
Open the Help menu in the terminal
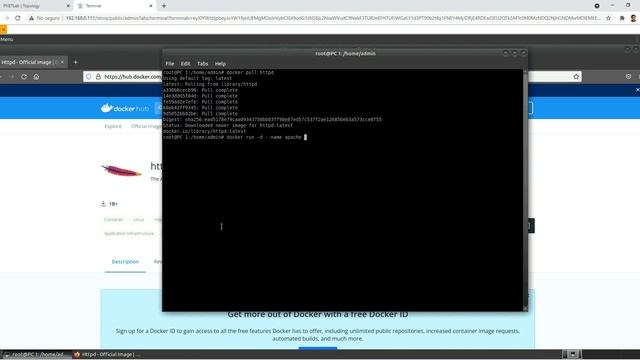(x=220, y=64)
